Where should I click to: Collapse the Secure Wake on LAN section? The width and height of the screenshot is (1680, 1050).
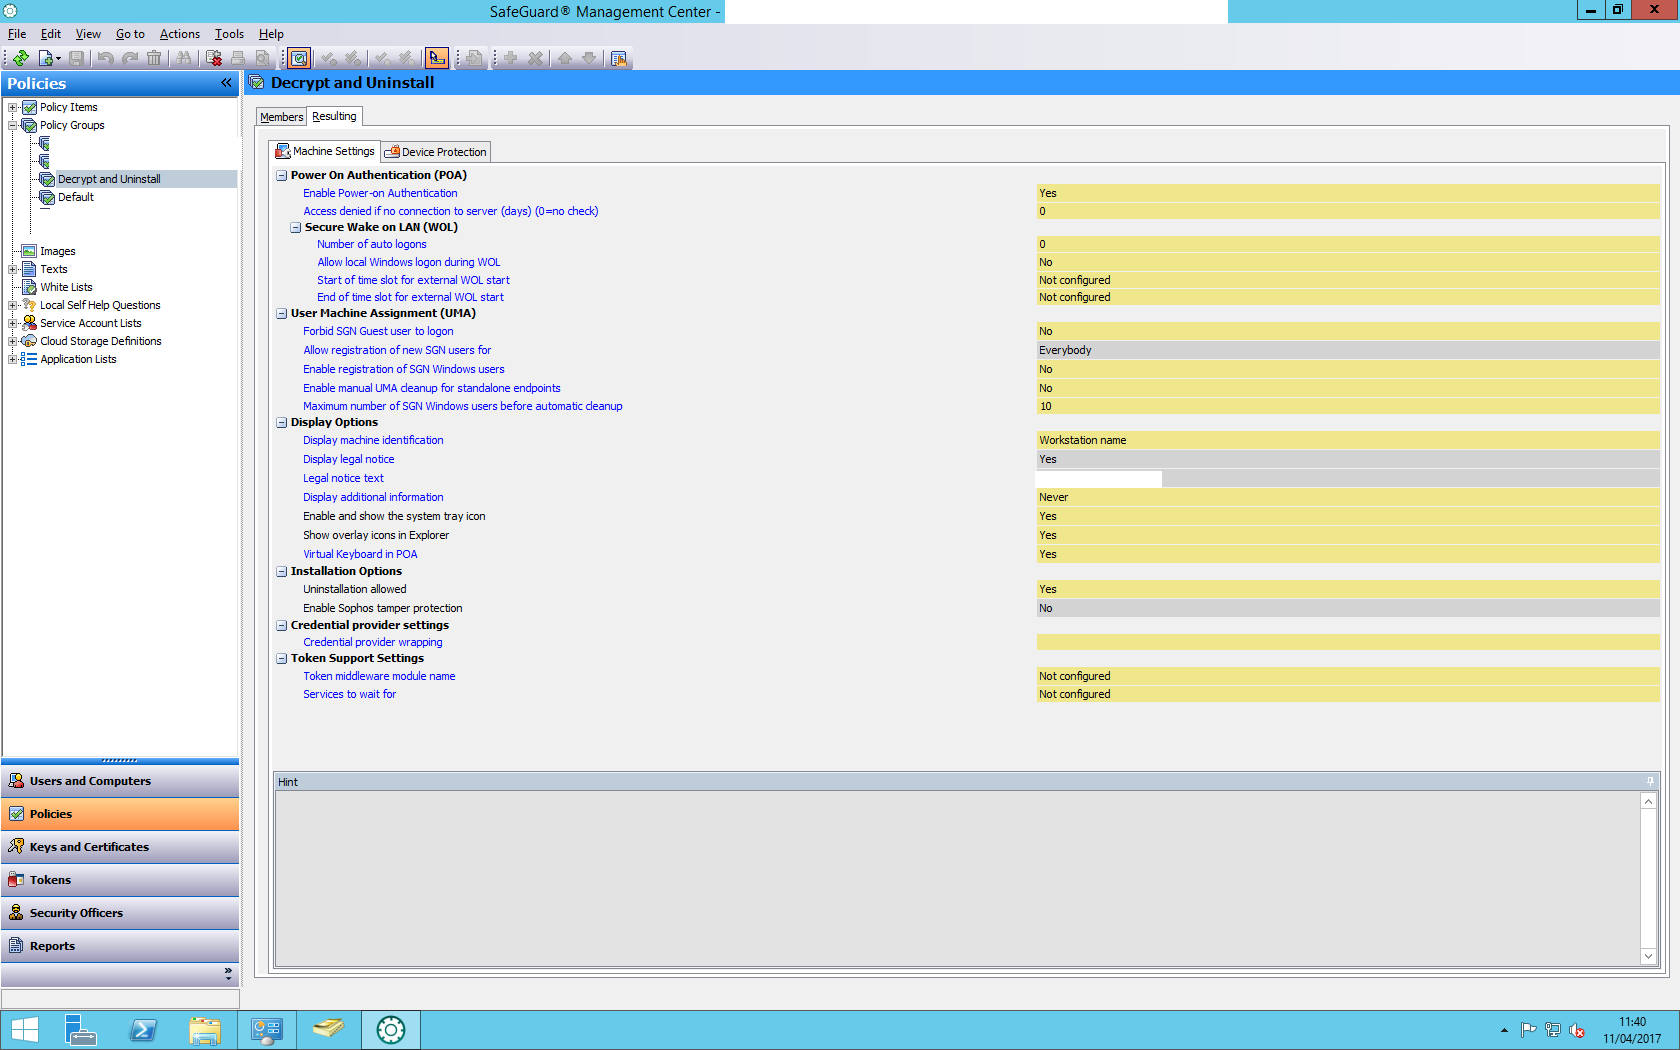[296, 227]
